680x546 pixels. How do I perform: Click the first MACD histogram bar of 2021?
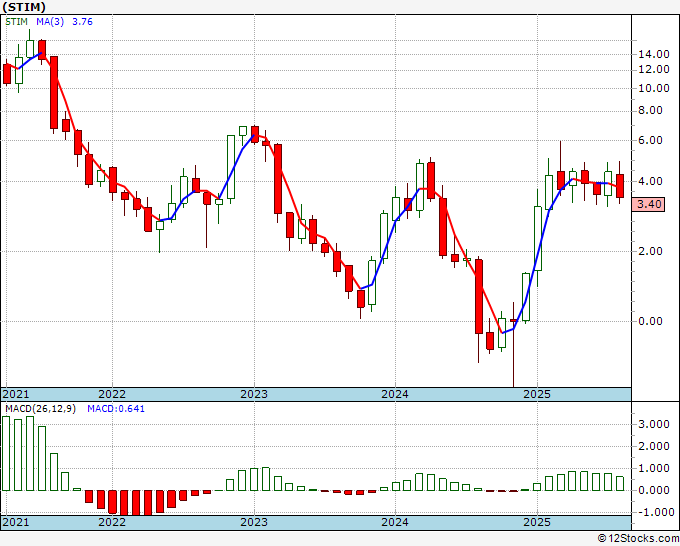6,454
